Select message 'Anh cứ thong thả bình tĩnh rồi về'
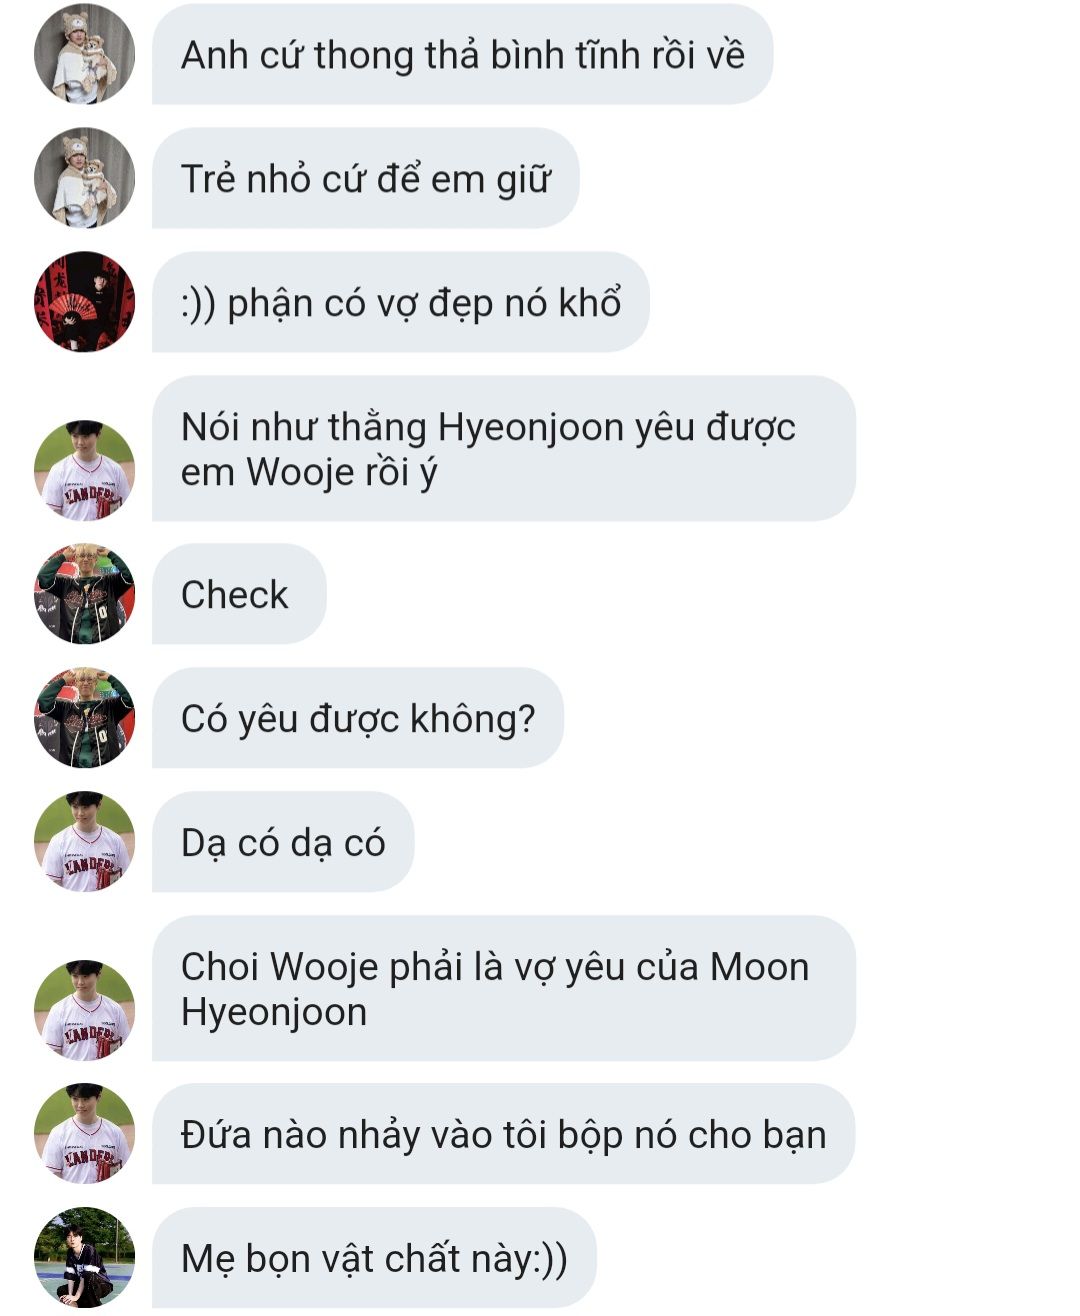The image size is (1080, 1316). point(462,54)
